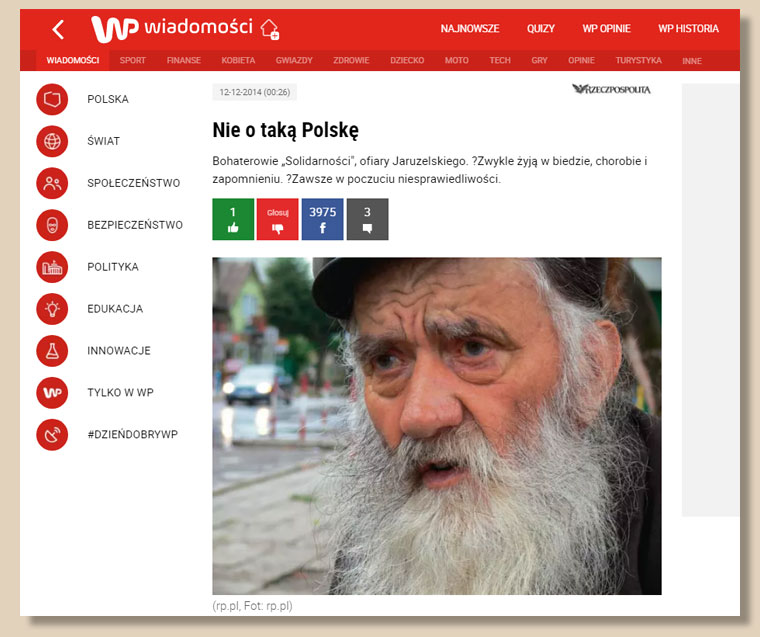Open the Społeczeństwo people icon

point(52,183)
